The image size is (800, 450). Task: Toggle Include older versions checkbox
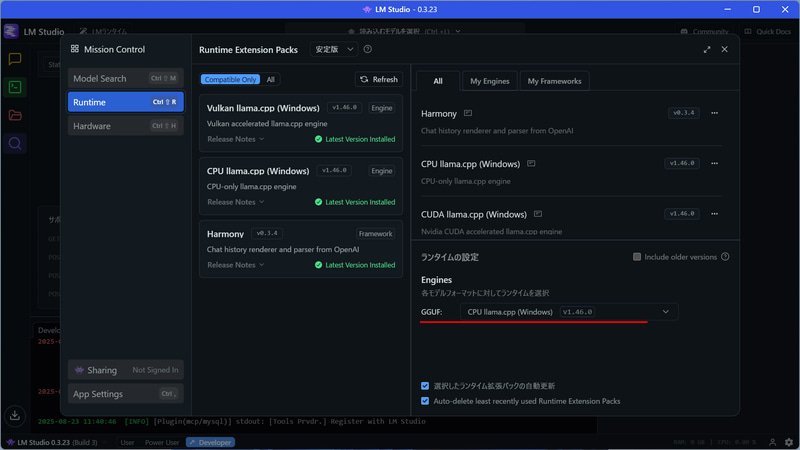coord(637,257)
